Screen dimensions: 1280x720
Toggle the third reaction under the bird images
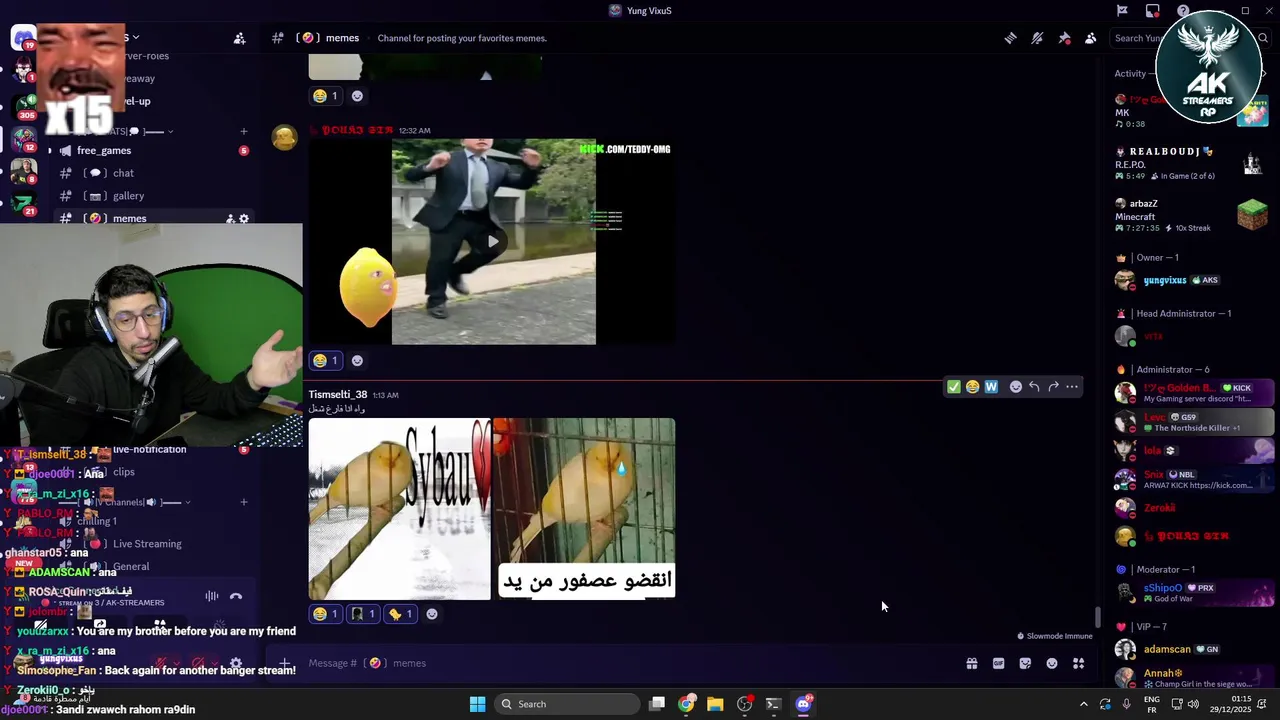[401, 614]
